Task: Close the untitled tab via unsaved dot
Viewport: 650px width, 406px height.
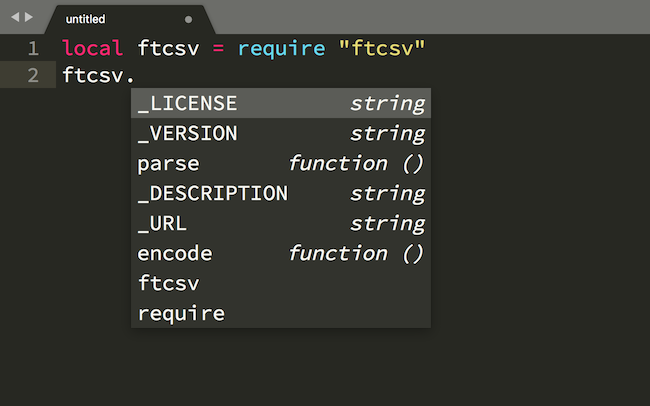Action: (188, 19)
